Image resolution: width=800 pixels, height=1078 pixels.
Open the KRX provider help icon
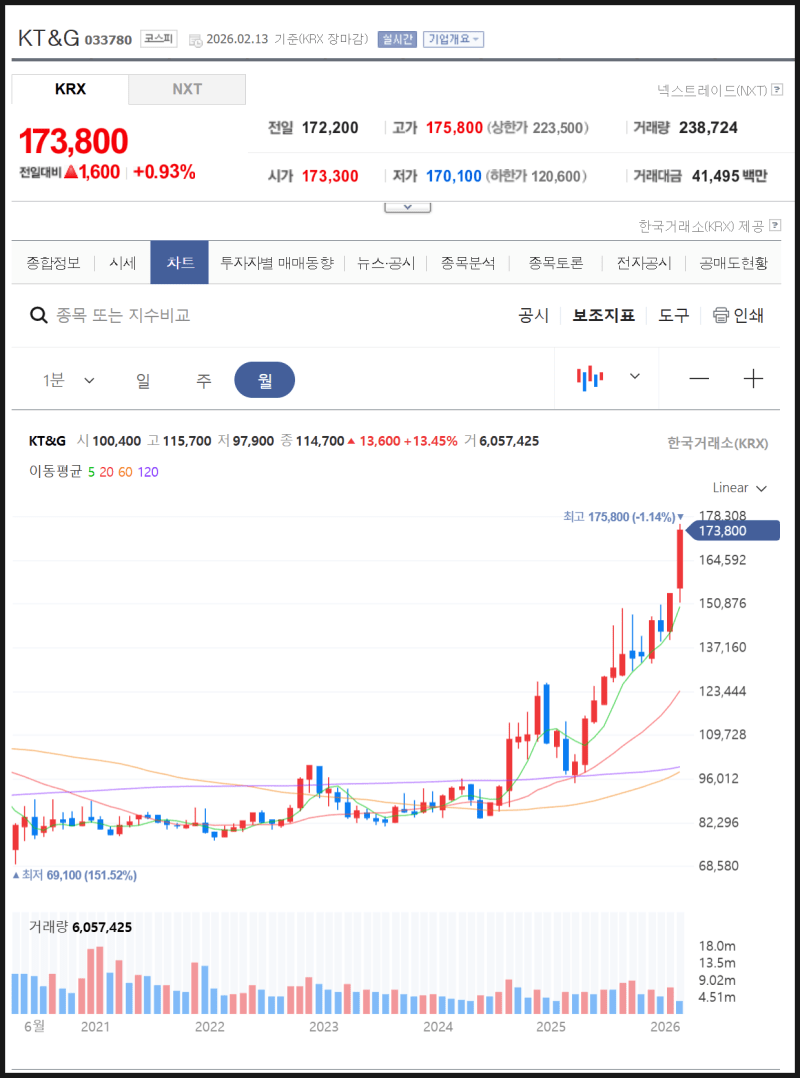click(x=775, y=225)
